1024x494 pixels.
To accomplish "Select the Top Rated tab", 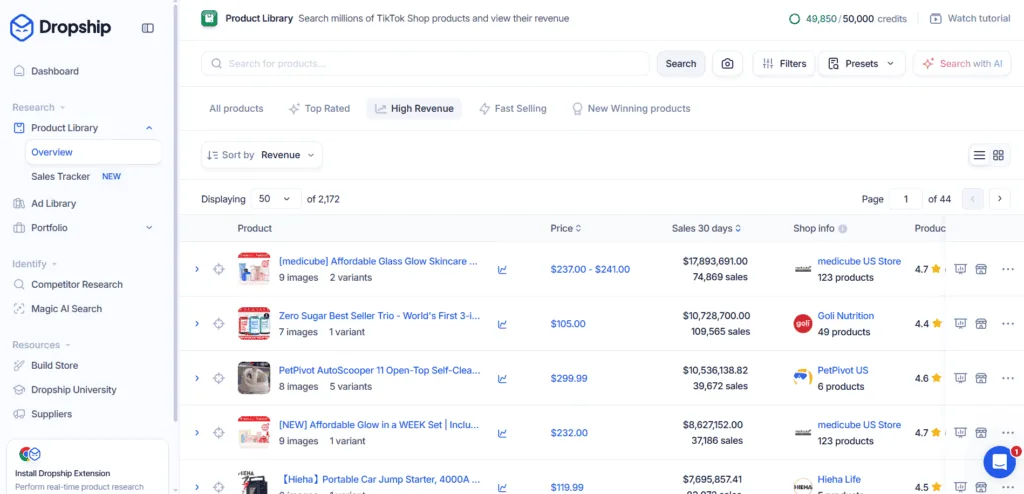I will click(x=319, y=108).
